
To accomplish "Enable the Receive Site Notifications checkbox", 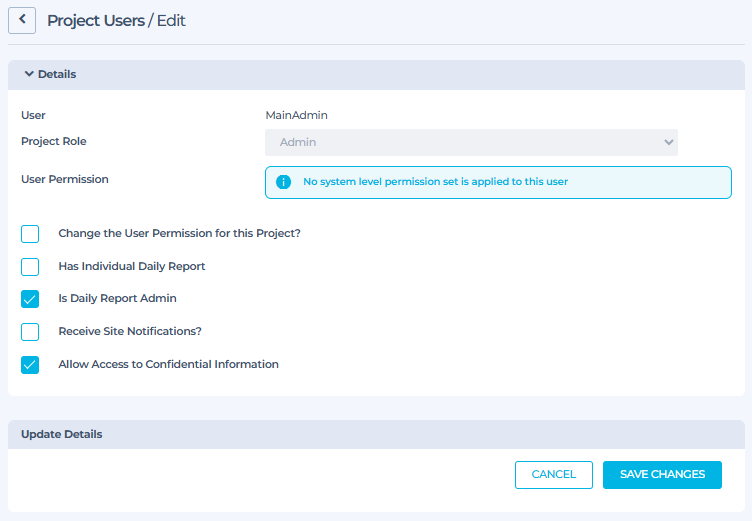I will pos(30,332).
